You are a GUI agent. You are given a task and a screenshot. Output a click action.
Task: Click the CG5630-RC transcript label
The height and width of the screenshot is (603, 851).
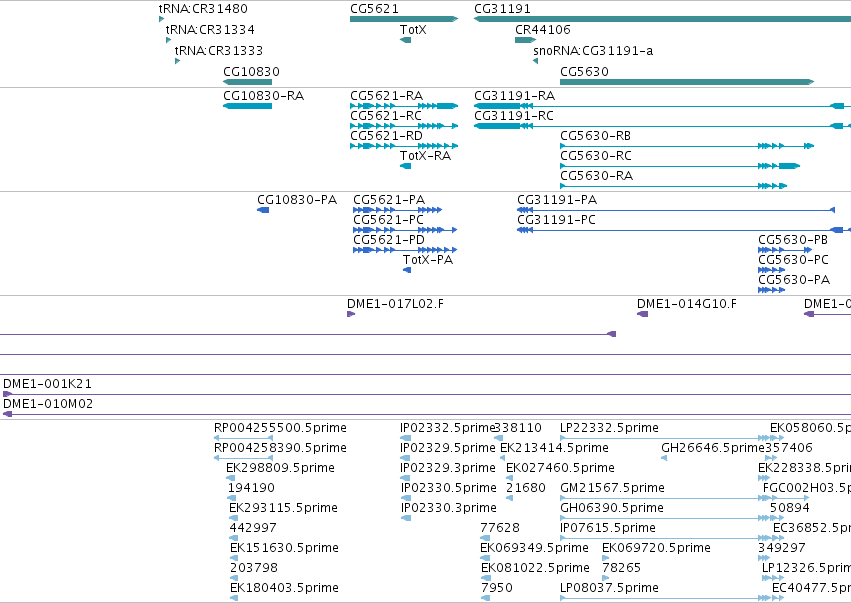coord(596,156)
